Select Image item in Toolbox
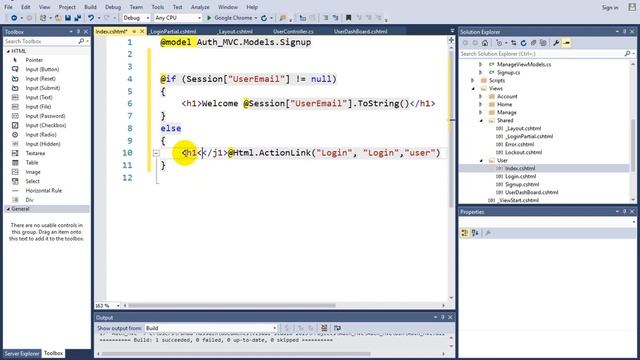Viewport: 640px width, 360px height. (x=33, y=172)
